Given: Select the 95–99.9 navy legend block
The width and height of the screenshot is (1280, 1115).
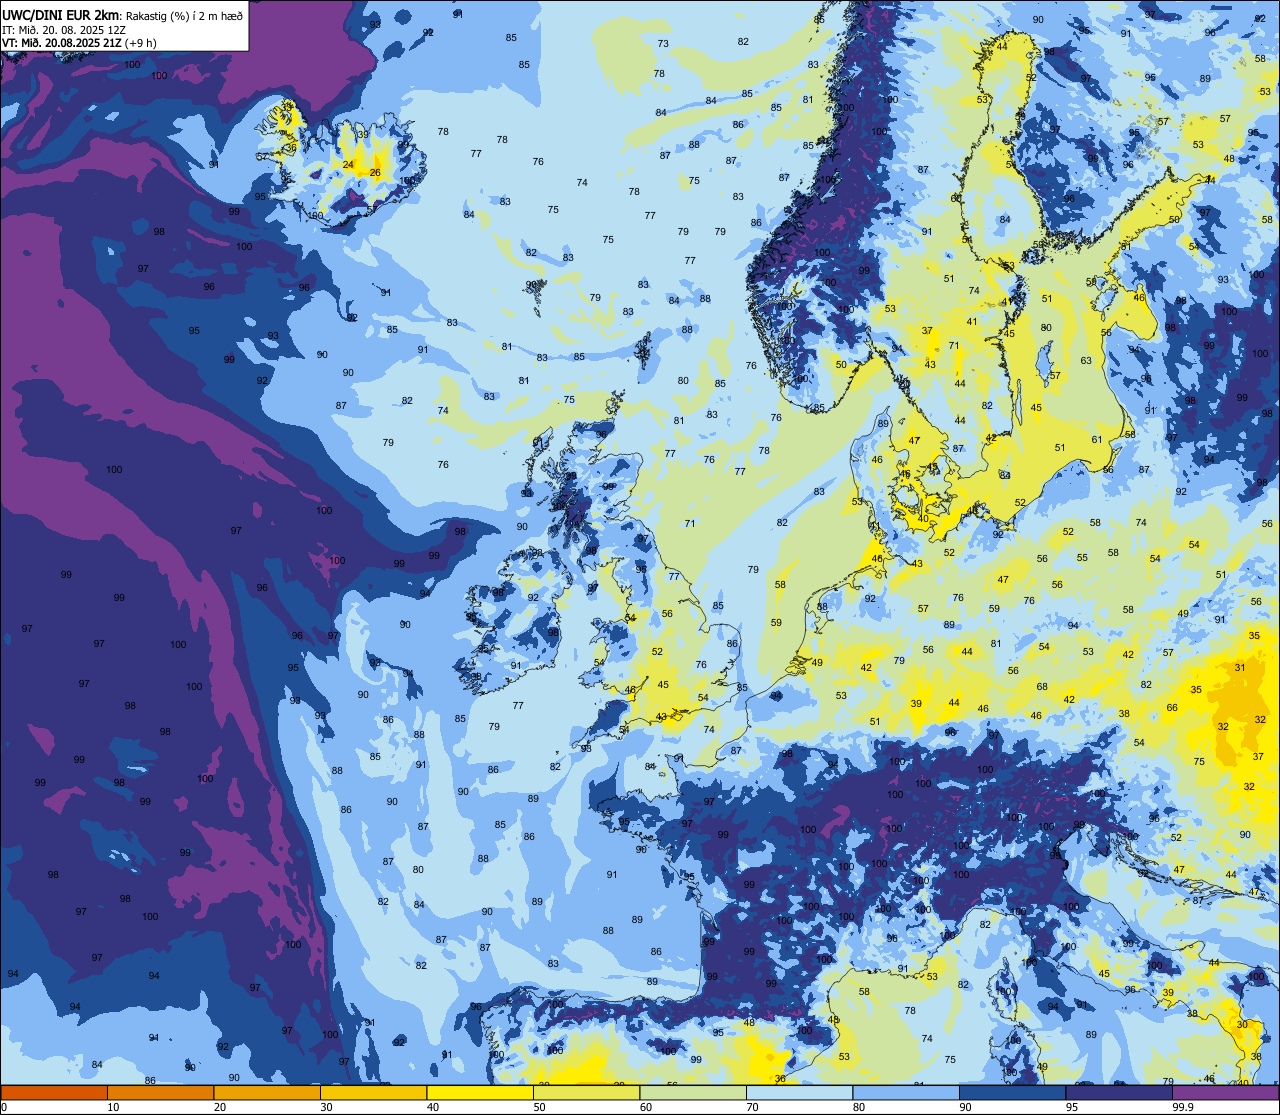Looking at the screenshot, I should coord(1119,1092).
